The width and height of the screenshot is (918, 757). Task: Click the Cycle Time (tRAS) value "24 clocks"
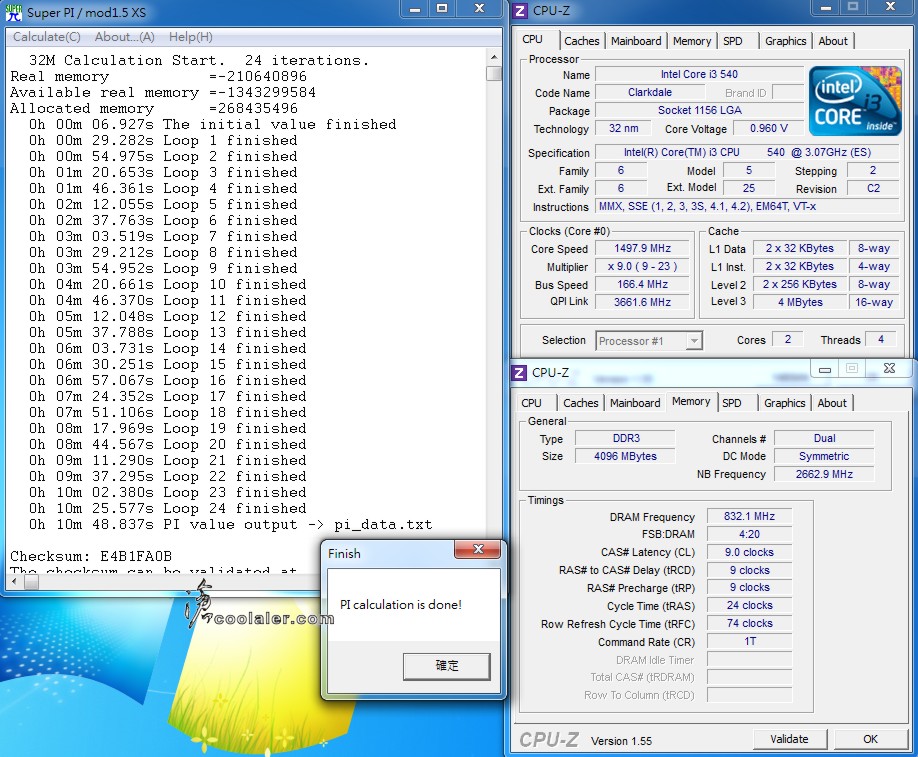[749, 605]
